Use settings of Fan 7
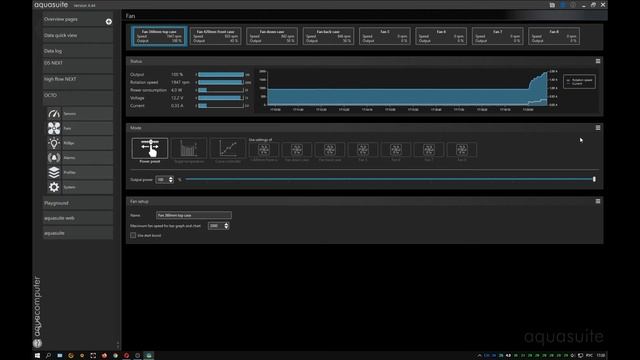Viewport: 640px width, 360px height. pyautogui.click(x=429, y=150)
